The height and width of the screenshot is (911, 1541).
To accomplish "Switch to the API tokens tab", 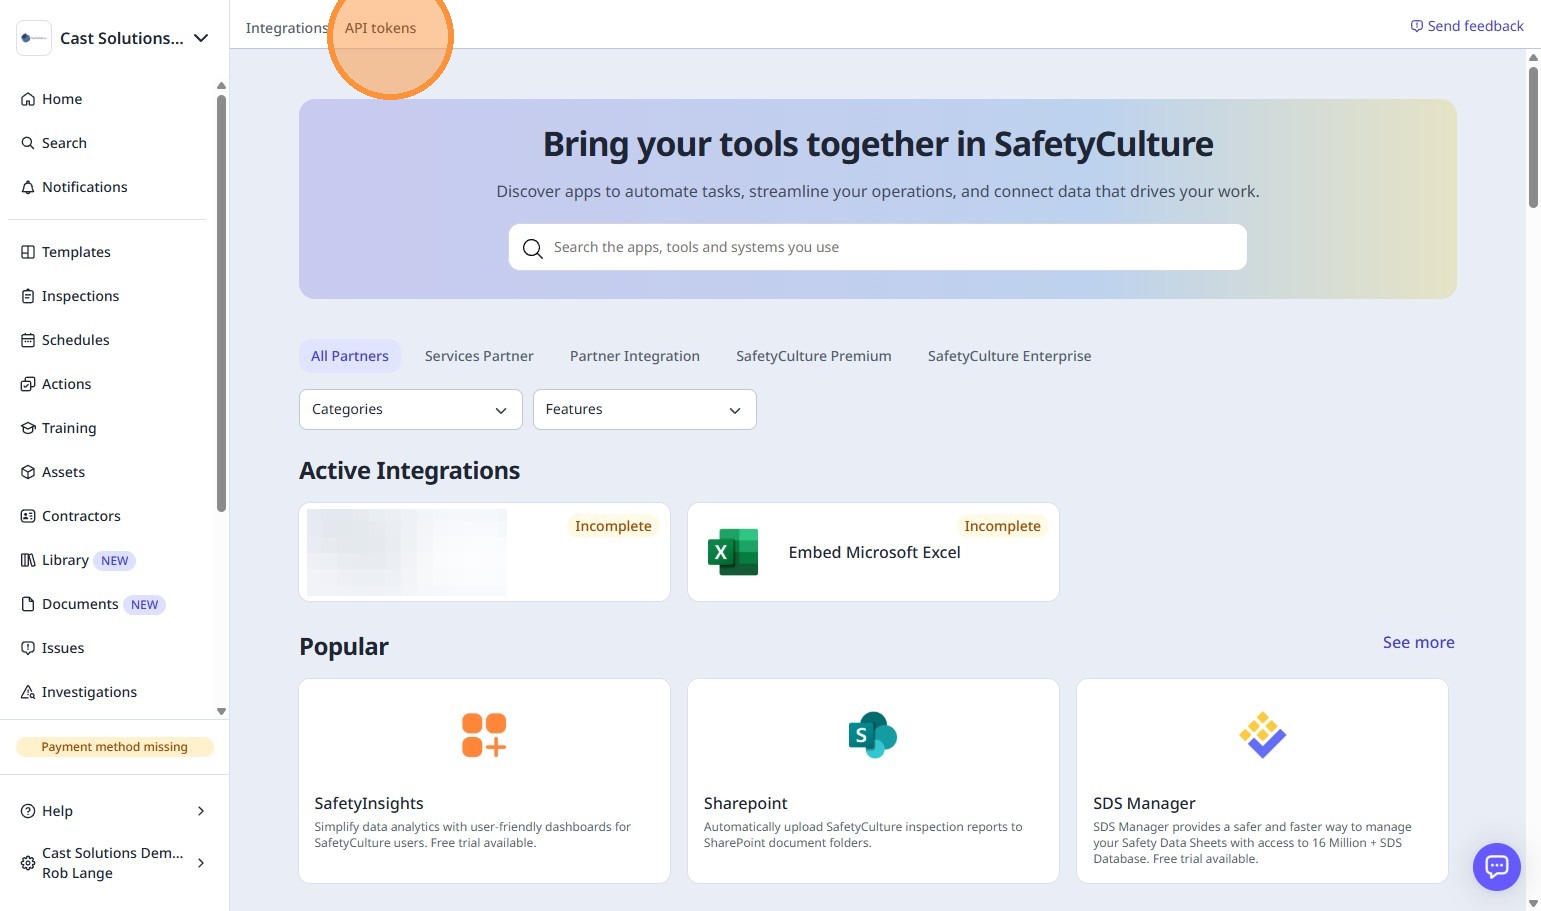I will (x=381, y=28).
